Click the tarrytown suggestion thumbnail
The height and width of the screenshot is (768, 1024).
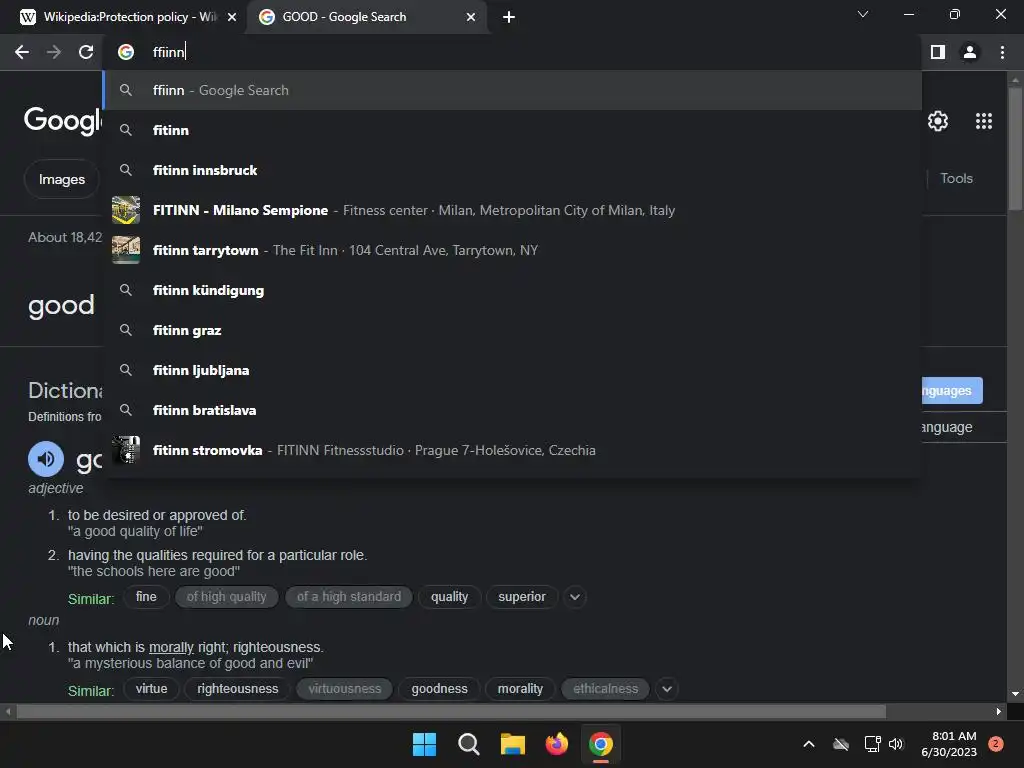pyautogui.click(x=126, y=250)
